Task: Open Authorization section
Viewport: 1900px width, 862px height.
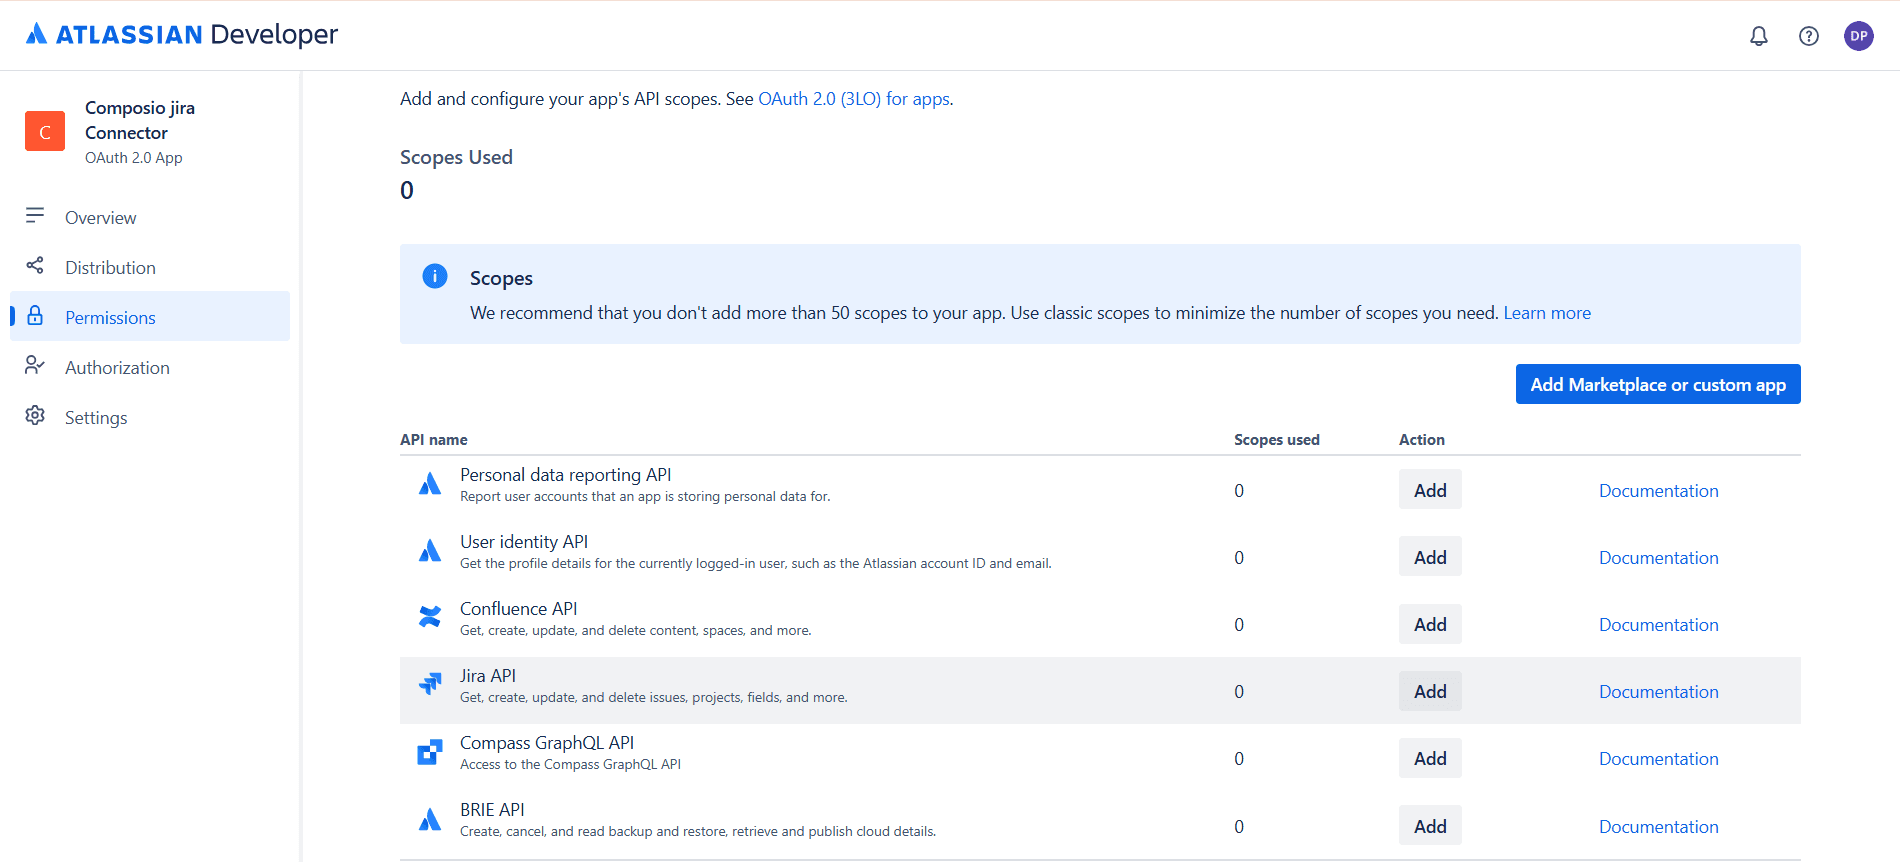Action: (x=150, y=367)
